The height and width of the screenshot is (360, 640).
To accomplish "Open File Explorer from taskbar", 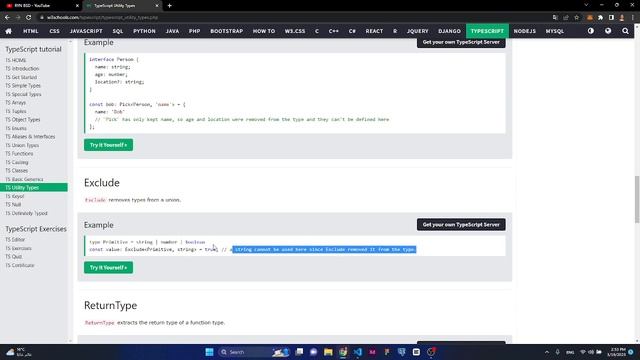I will 328,352.
